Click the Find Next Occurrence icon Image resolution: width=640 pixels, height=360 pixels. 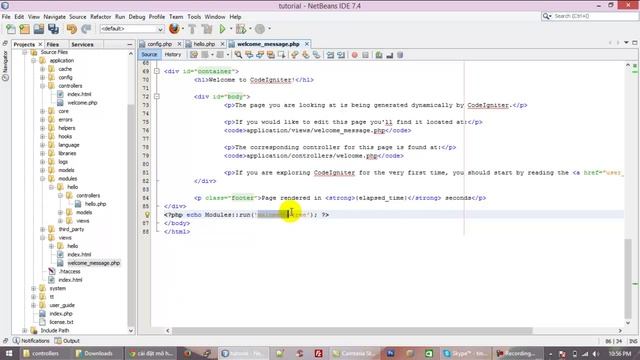[x=260, y=55]
